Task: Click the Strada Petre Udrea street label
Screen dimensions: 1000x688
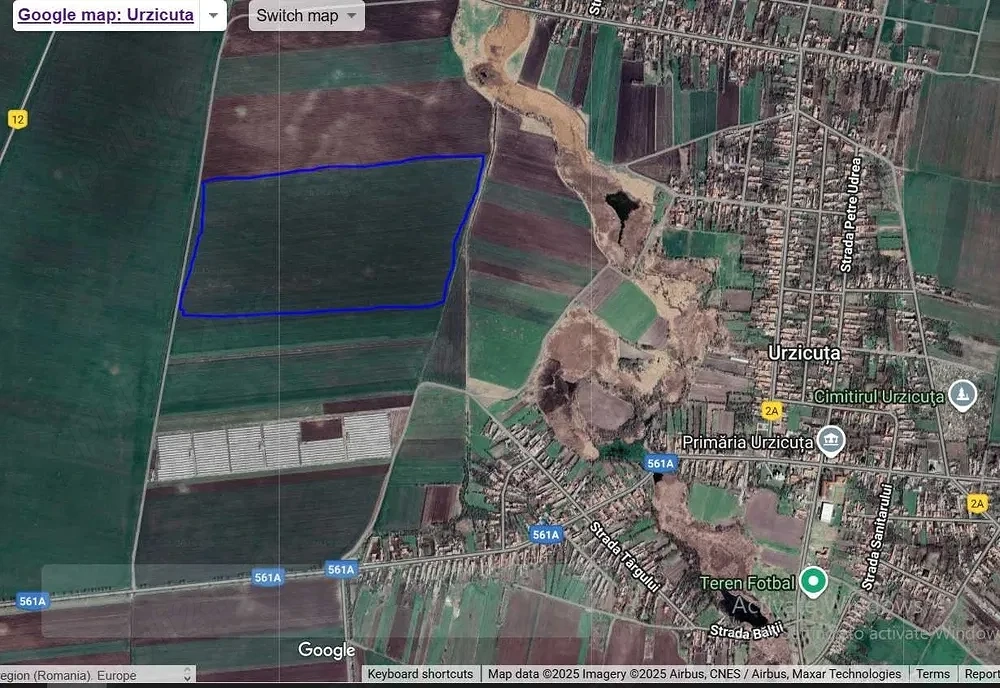Action: coord(851,215)
